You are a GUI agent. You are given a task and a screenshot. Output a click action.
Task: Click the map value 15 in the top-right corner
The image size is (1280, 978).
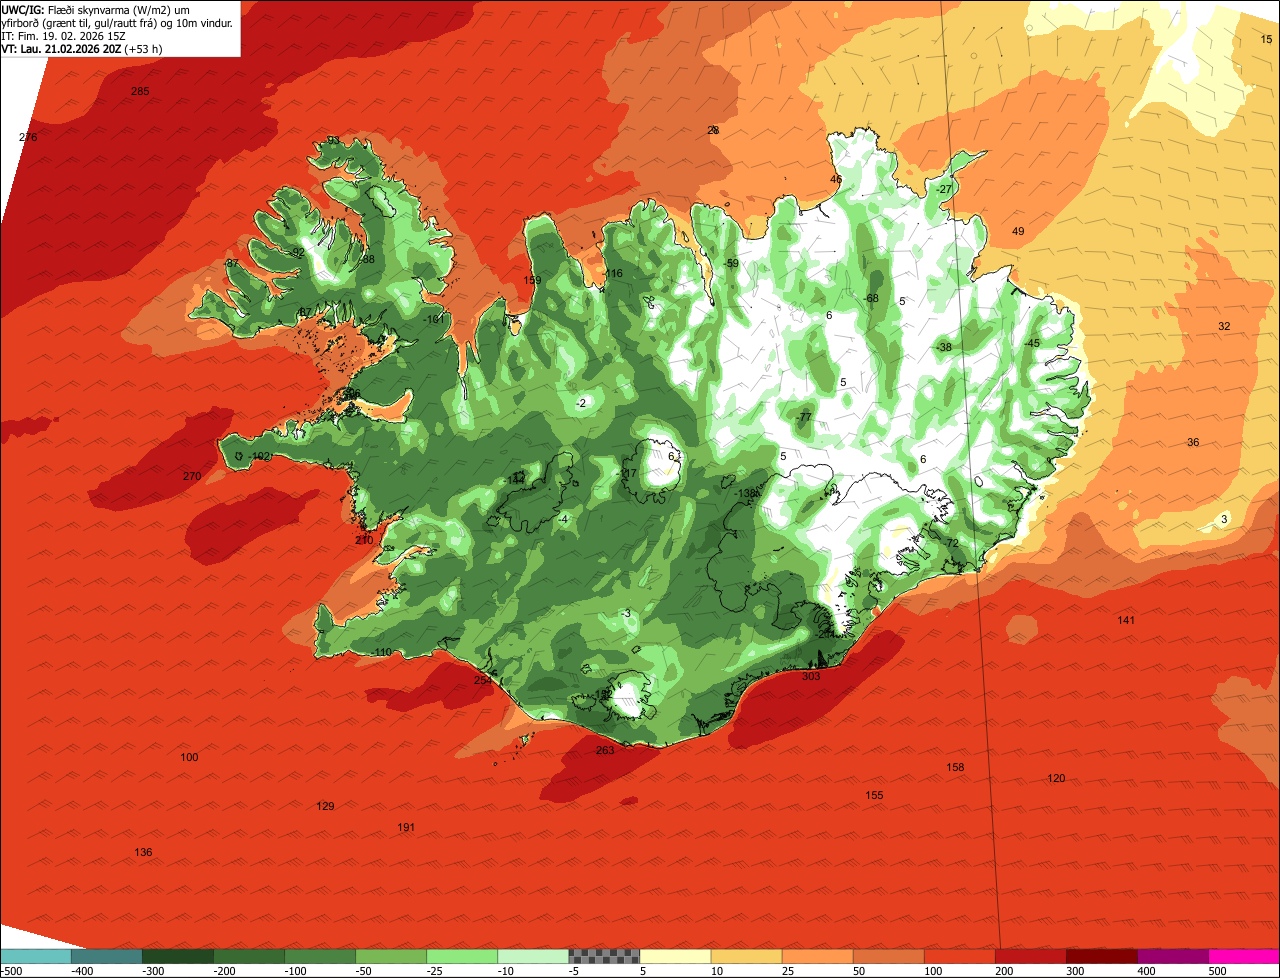click(x=1267, y=39)
